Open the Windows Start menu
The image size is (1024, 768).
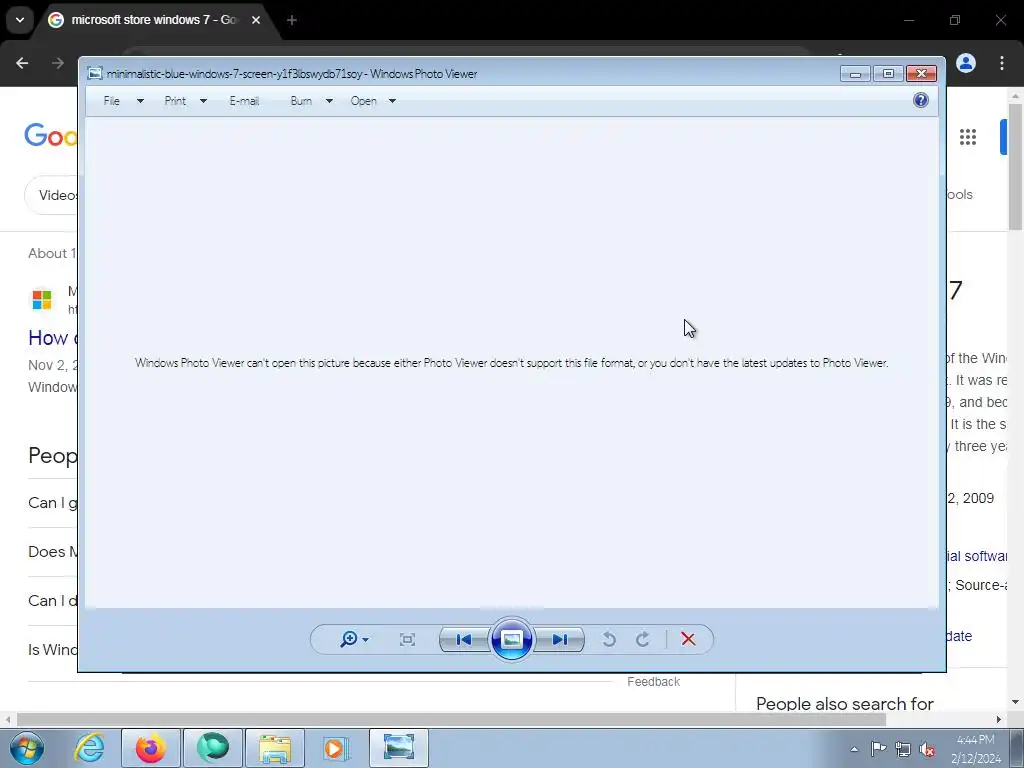coord(27,748)
